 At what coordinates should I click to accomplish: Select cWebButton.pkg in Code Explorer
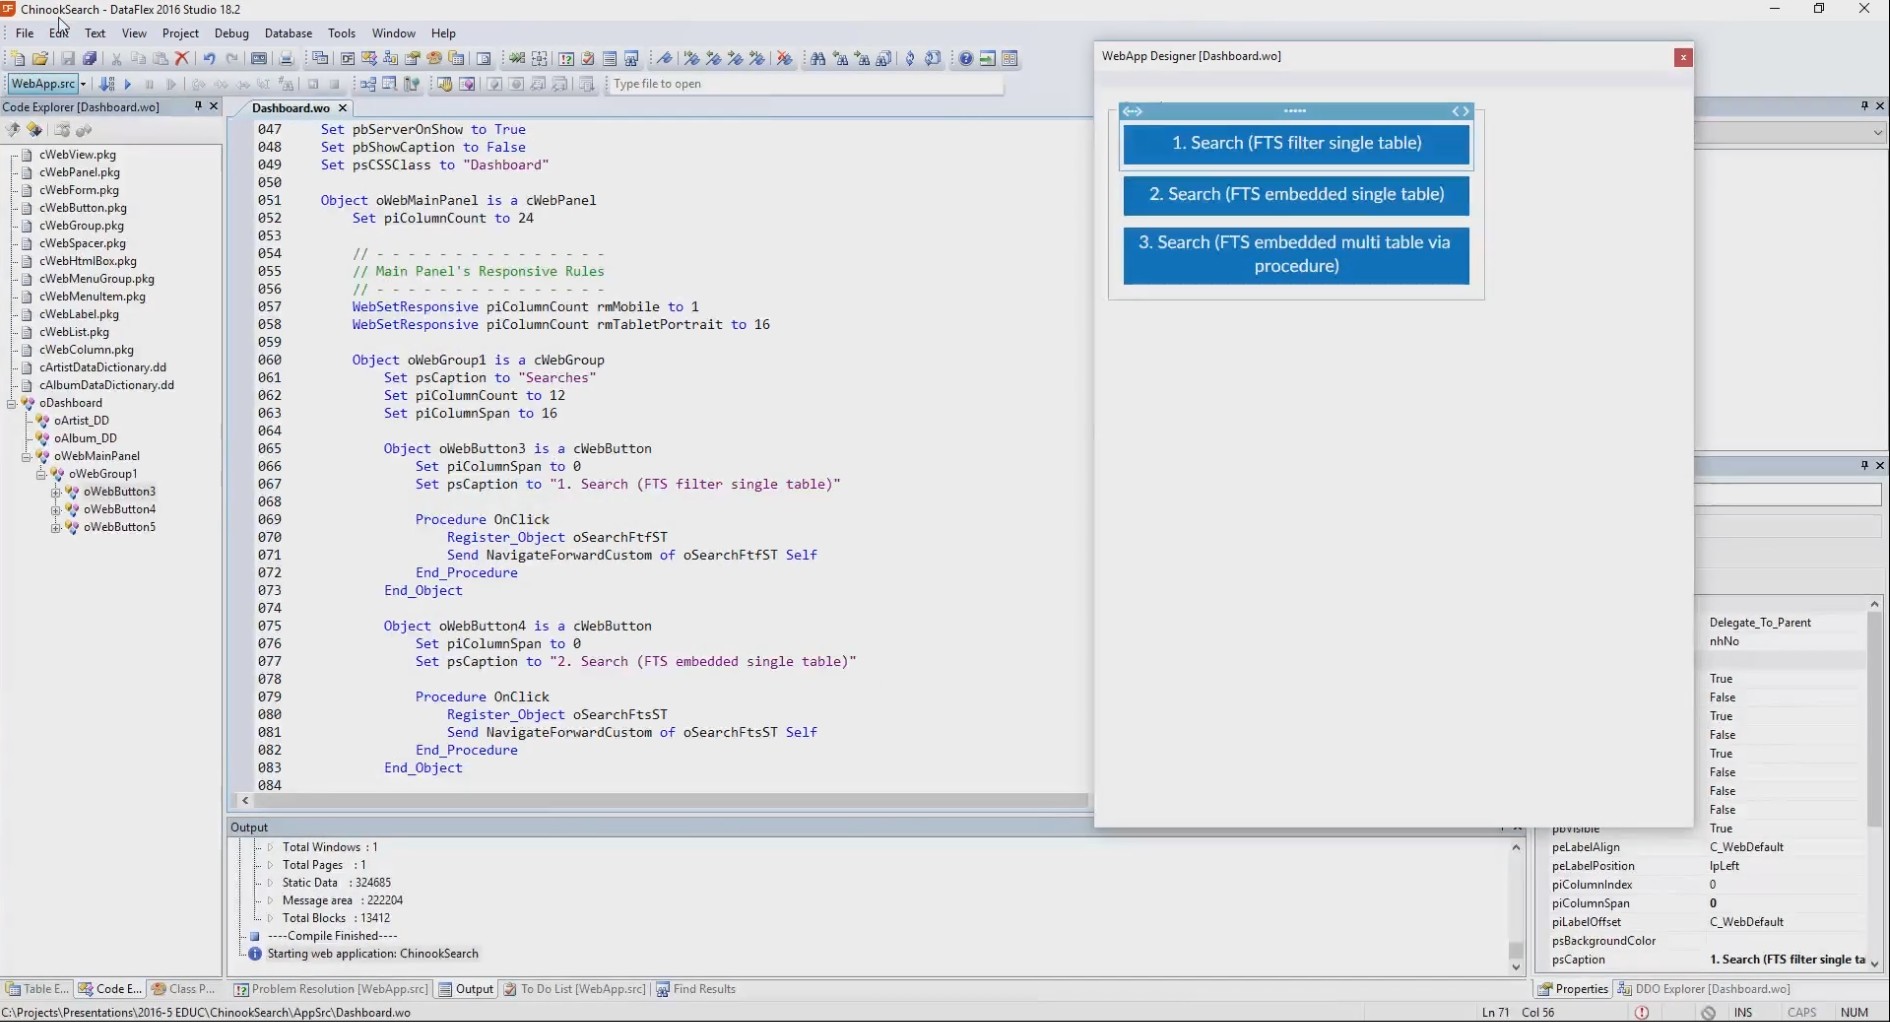83,208
